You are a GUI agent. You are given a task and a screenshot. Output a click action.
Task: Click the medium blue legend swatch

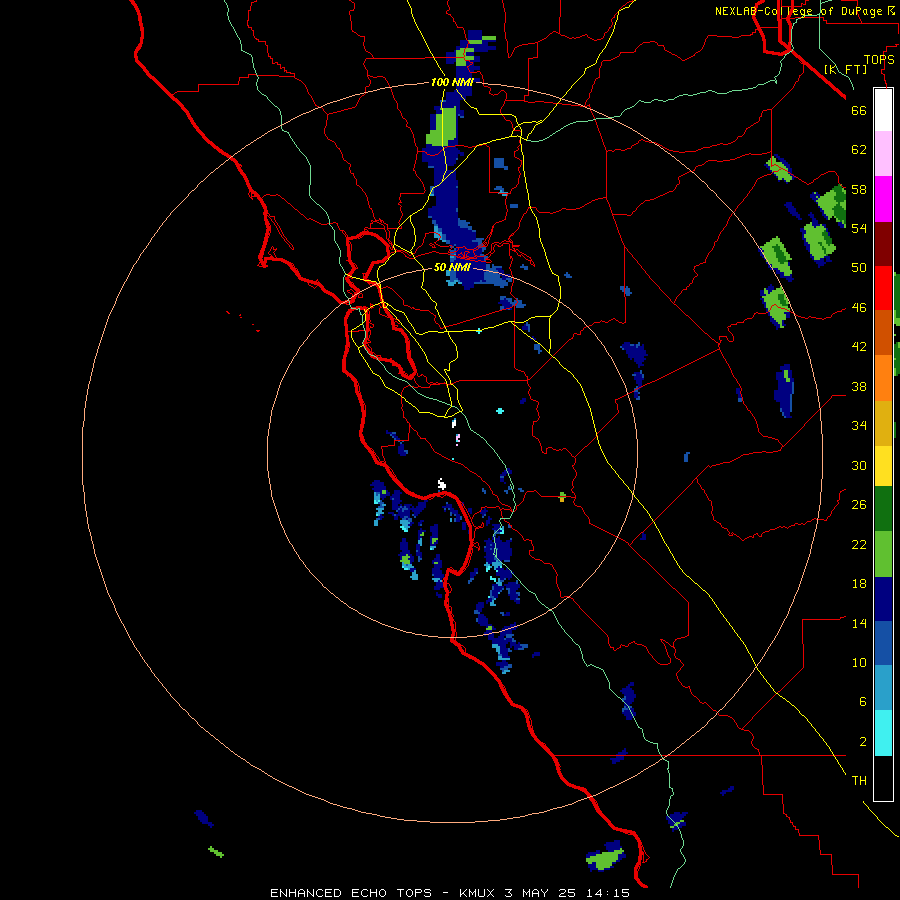(883, 643)
